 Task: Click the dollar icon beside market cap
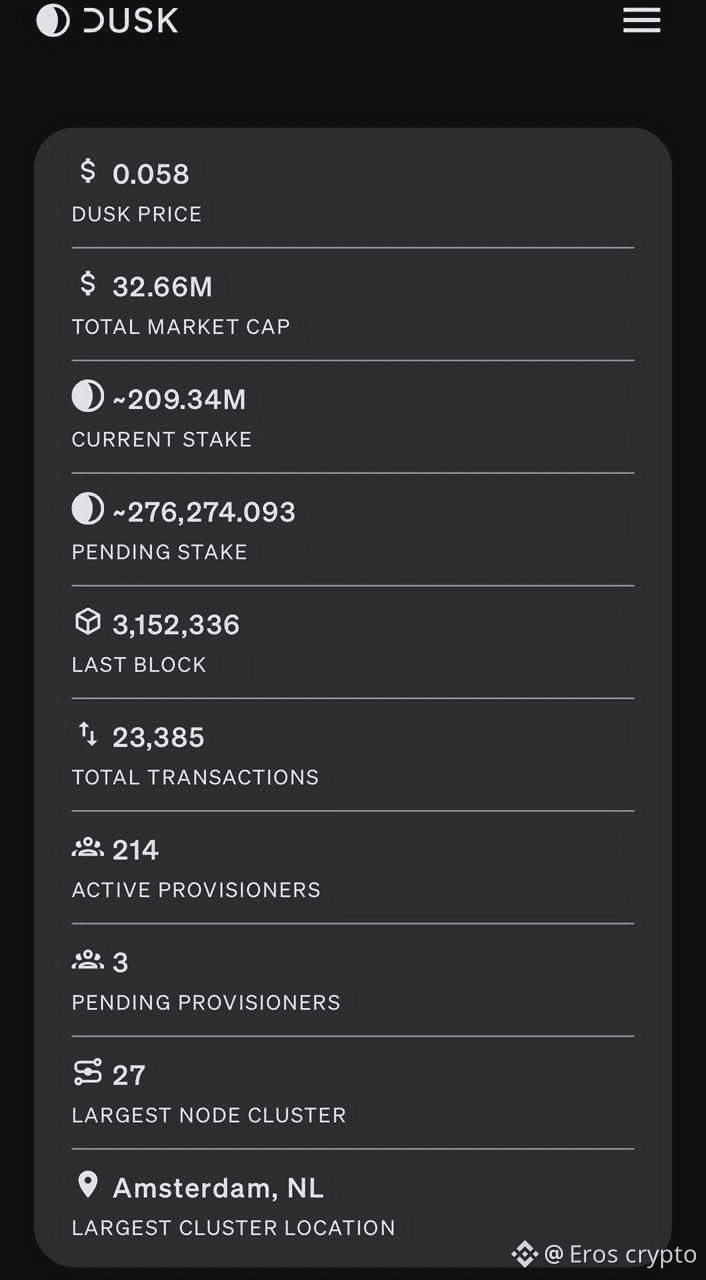point(88,285)
